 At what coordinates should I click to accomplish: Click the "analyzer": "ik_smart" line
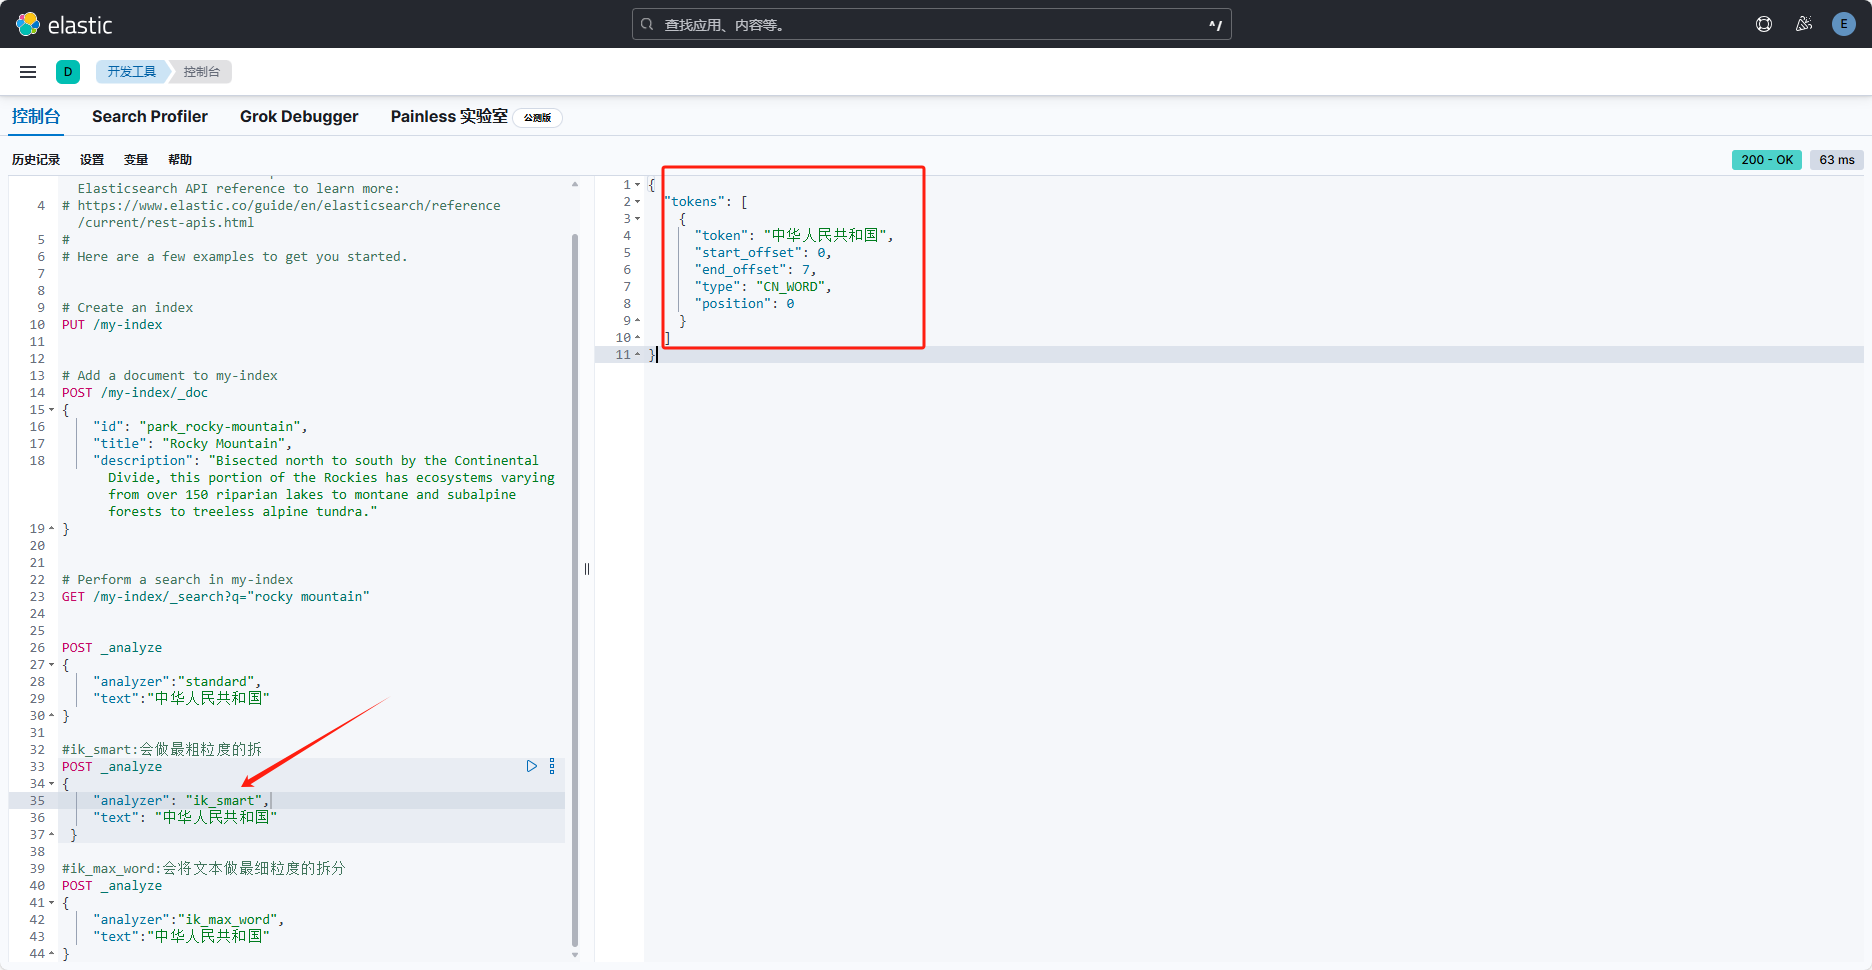pos(181,801)
